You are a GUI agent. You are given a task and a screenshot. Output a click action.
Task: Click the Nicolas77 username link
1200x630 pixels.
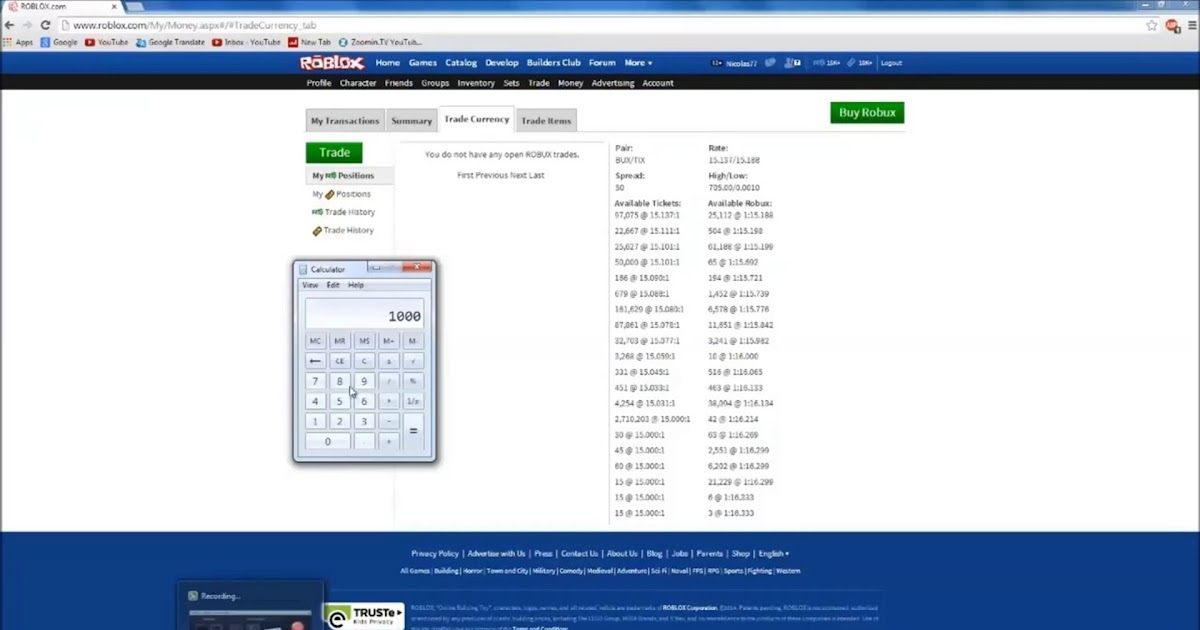point(741,63)
